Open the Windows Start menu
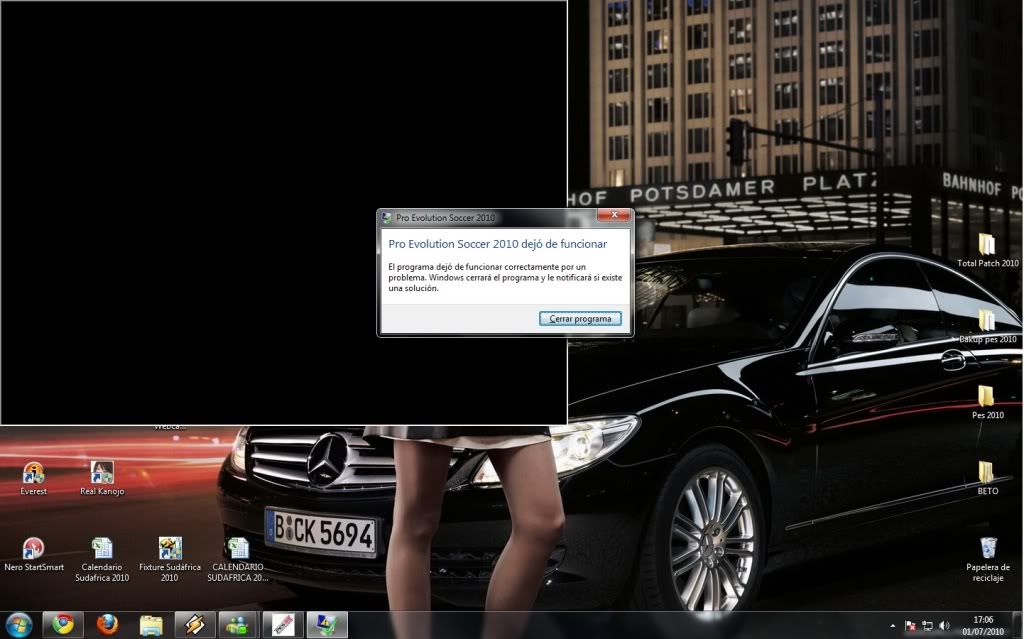This screenshot has width=1024, height=639. coord(18,625)
